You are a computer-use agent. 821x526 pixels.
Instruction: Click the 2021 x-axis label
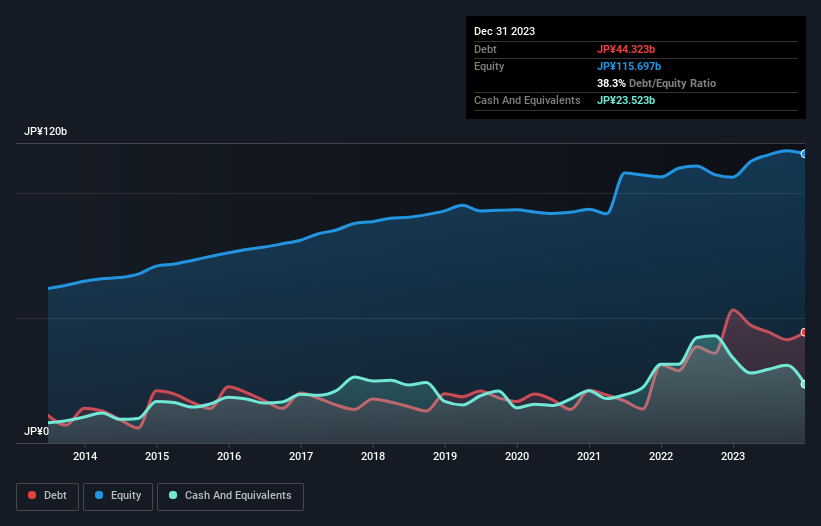(x=589, y=456)
